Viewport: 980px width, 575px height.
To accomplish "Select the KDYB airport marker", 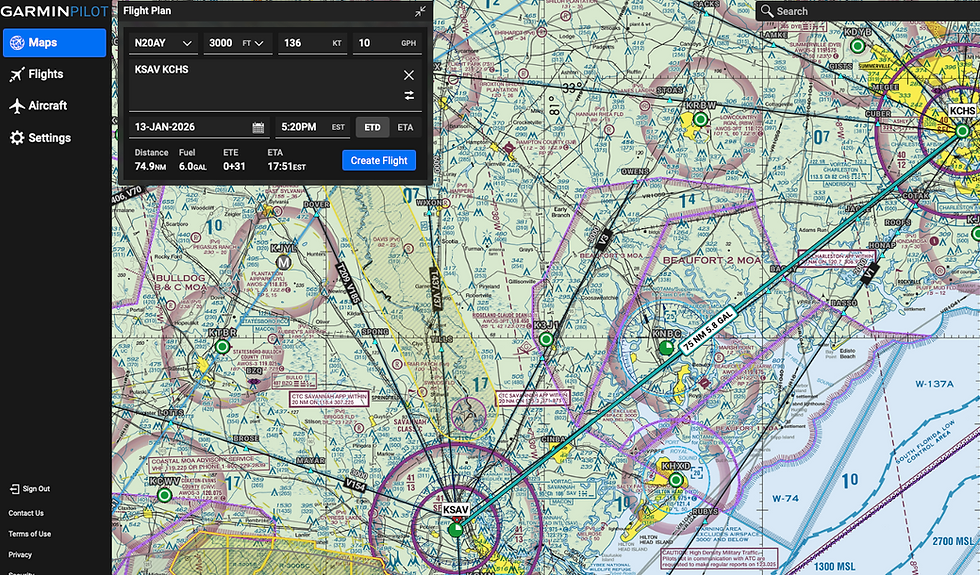I will tap(858, 46).
